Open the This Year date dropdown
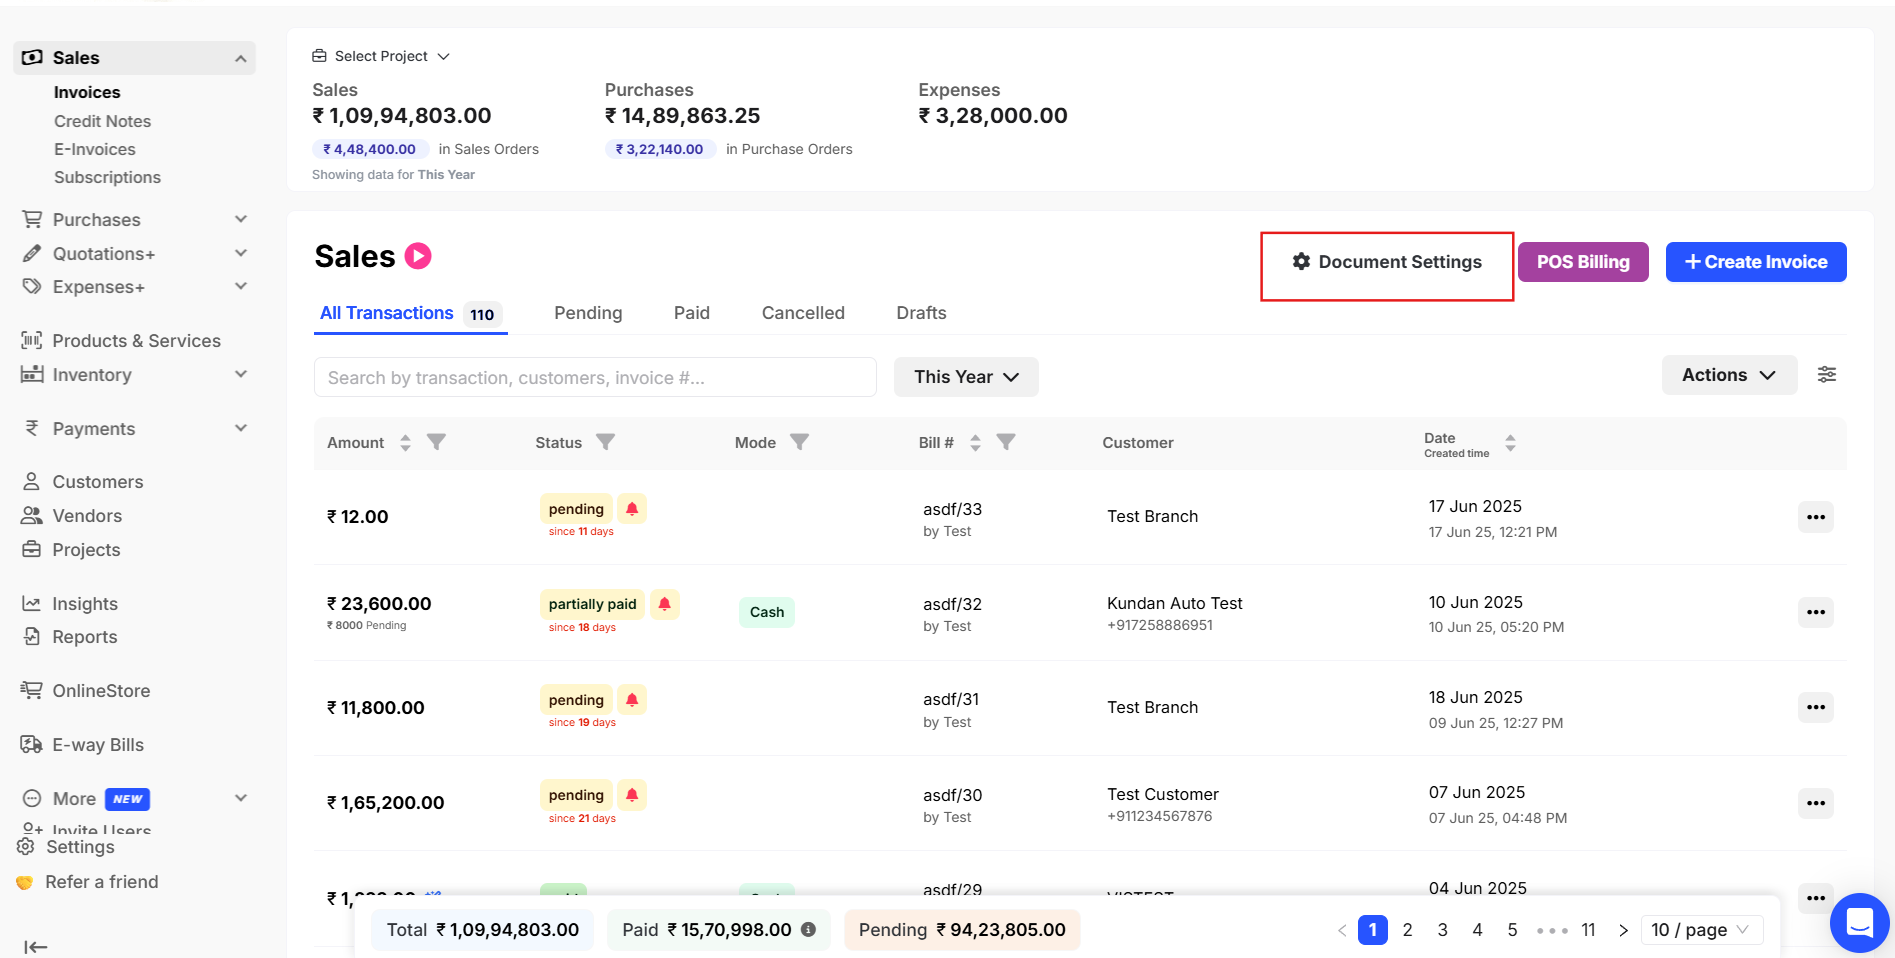 click(966, 377)
